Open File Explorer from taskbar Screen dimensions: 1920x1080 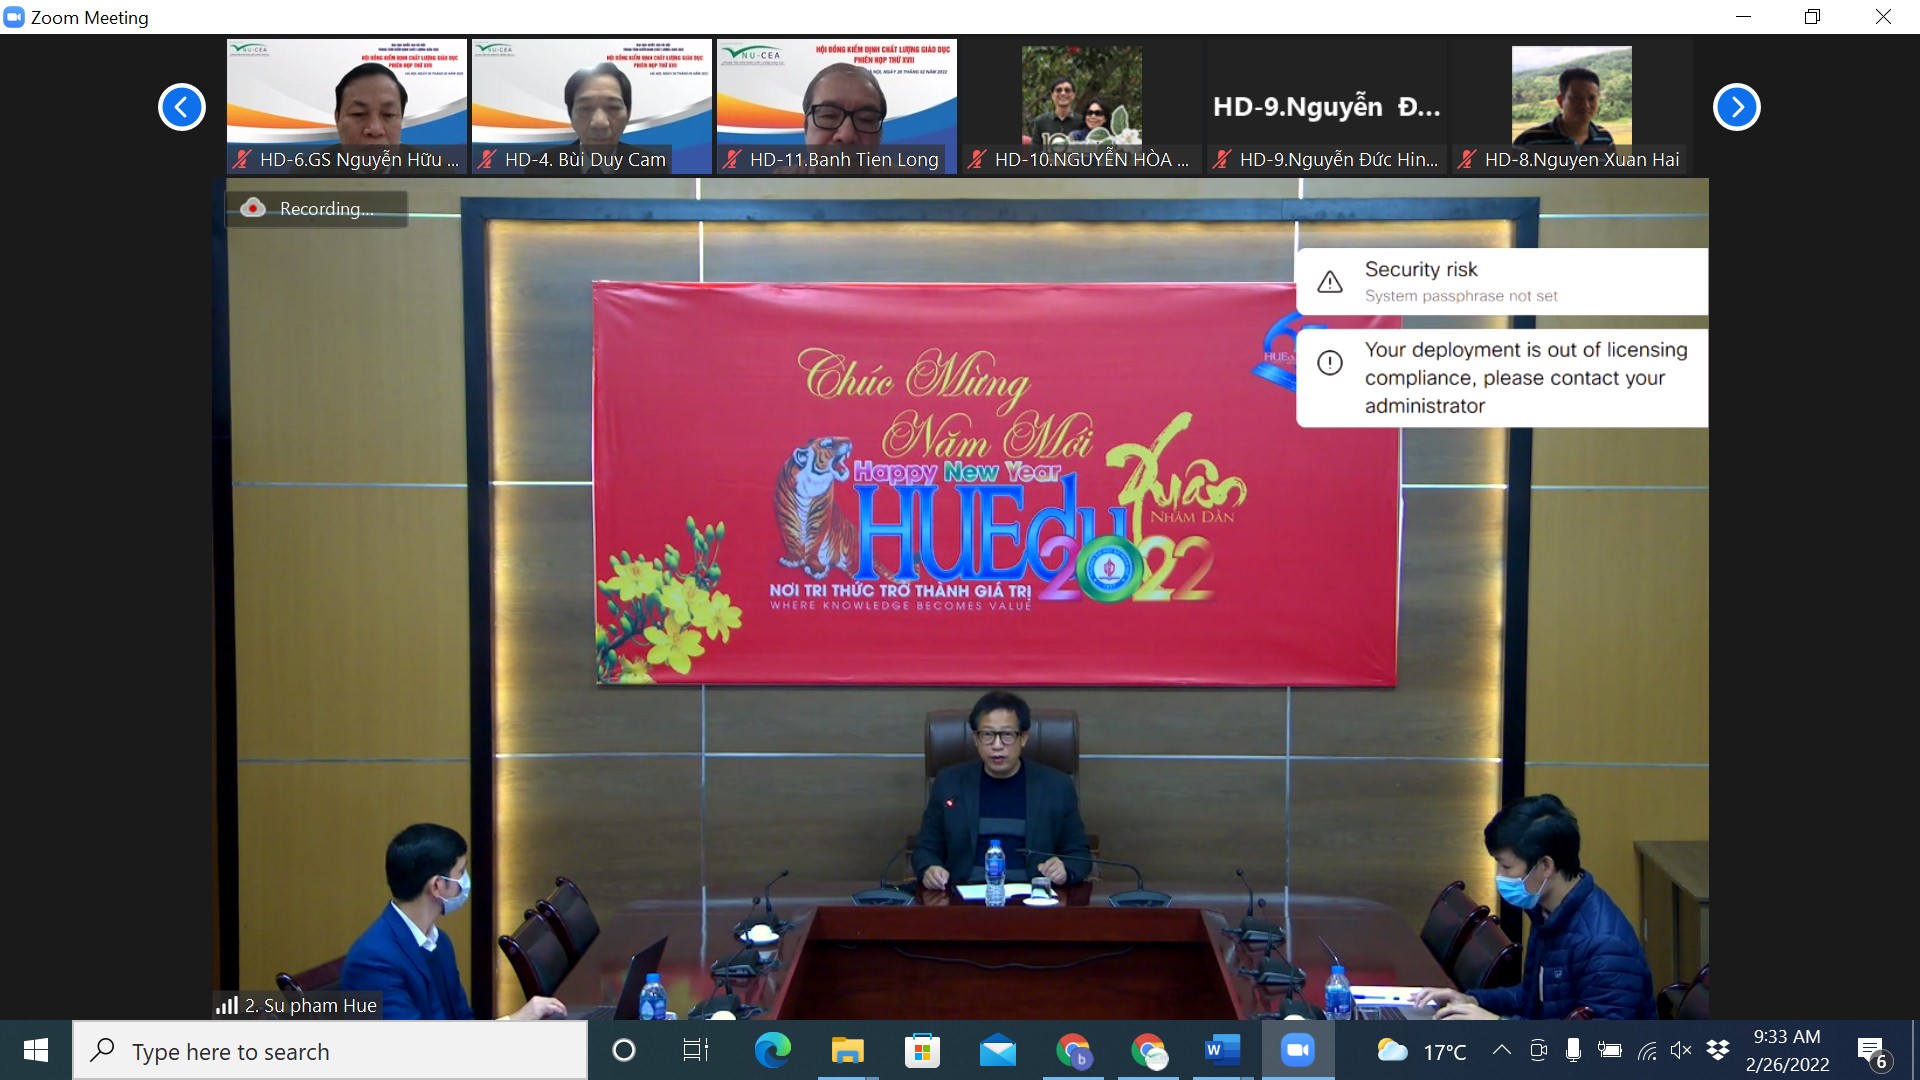[x=847, y=1050]
